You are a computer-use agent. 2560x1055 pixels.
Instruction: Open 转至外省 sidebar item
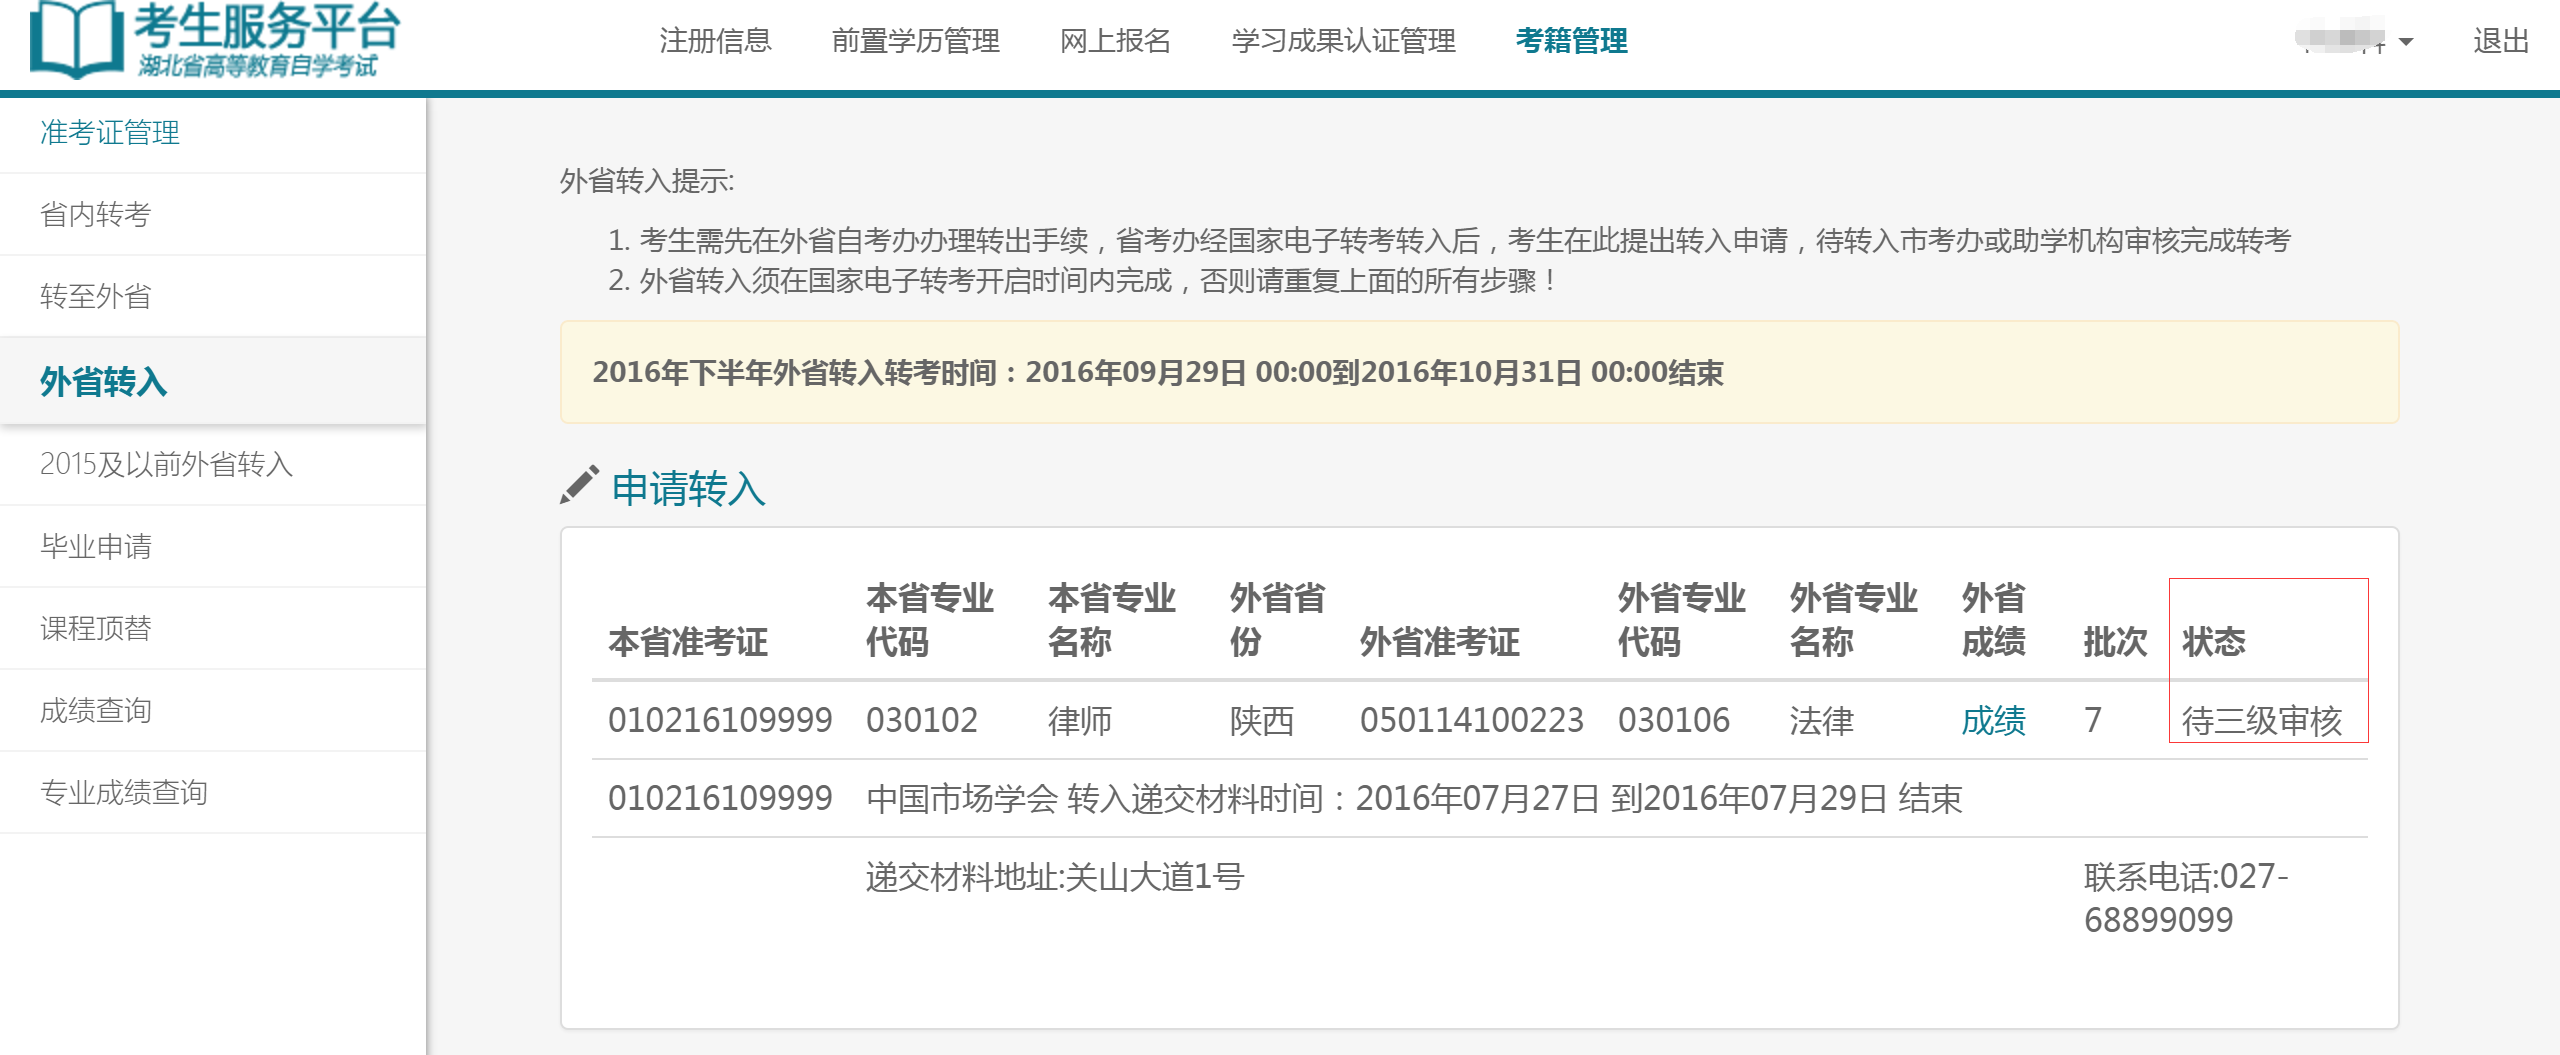point(96,297)
